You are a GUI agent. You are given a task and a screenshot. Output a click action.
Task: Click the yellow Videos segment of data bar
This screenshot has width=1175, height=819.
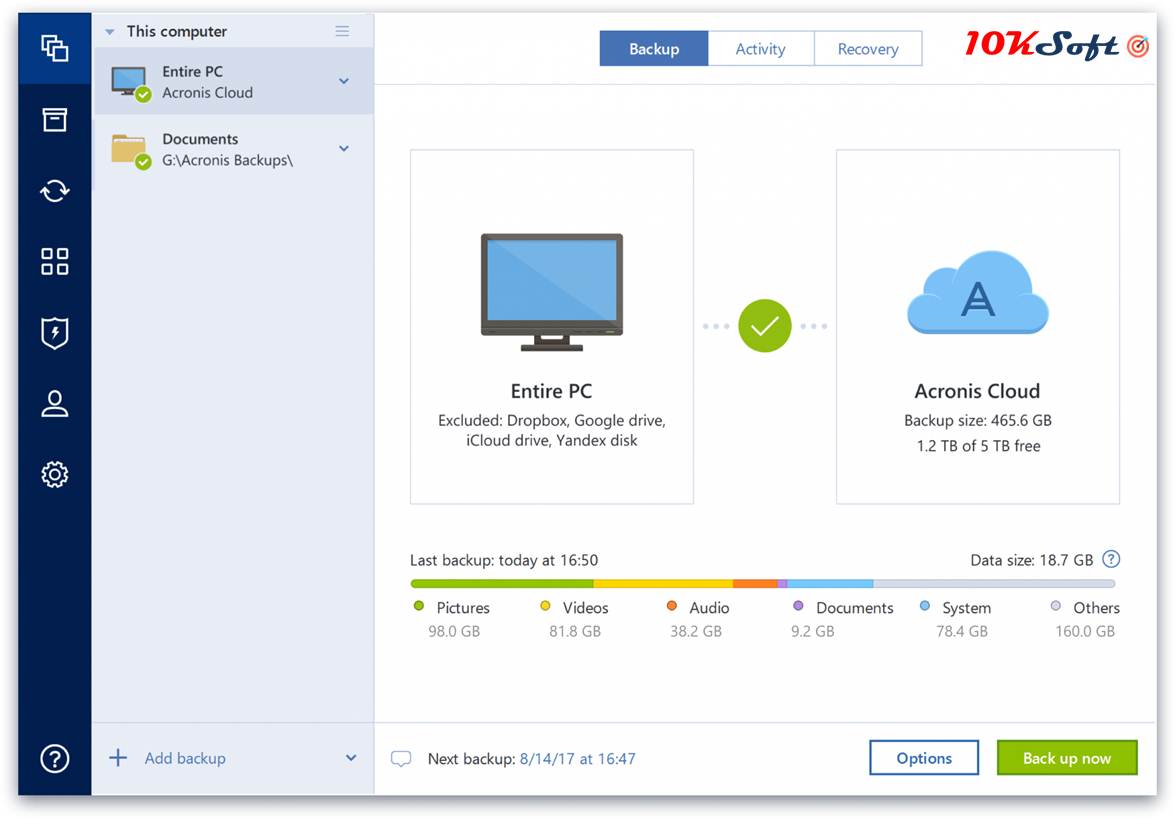(x=663, y=583)
